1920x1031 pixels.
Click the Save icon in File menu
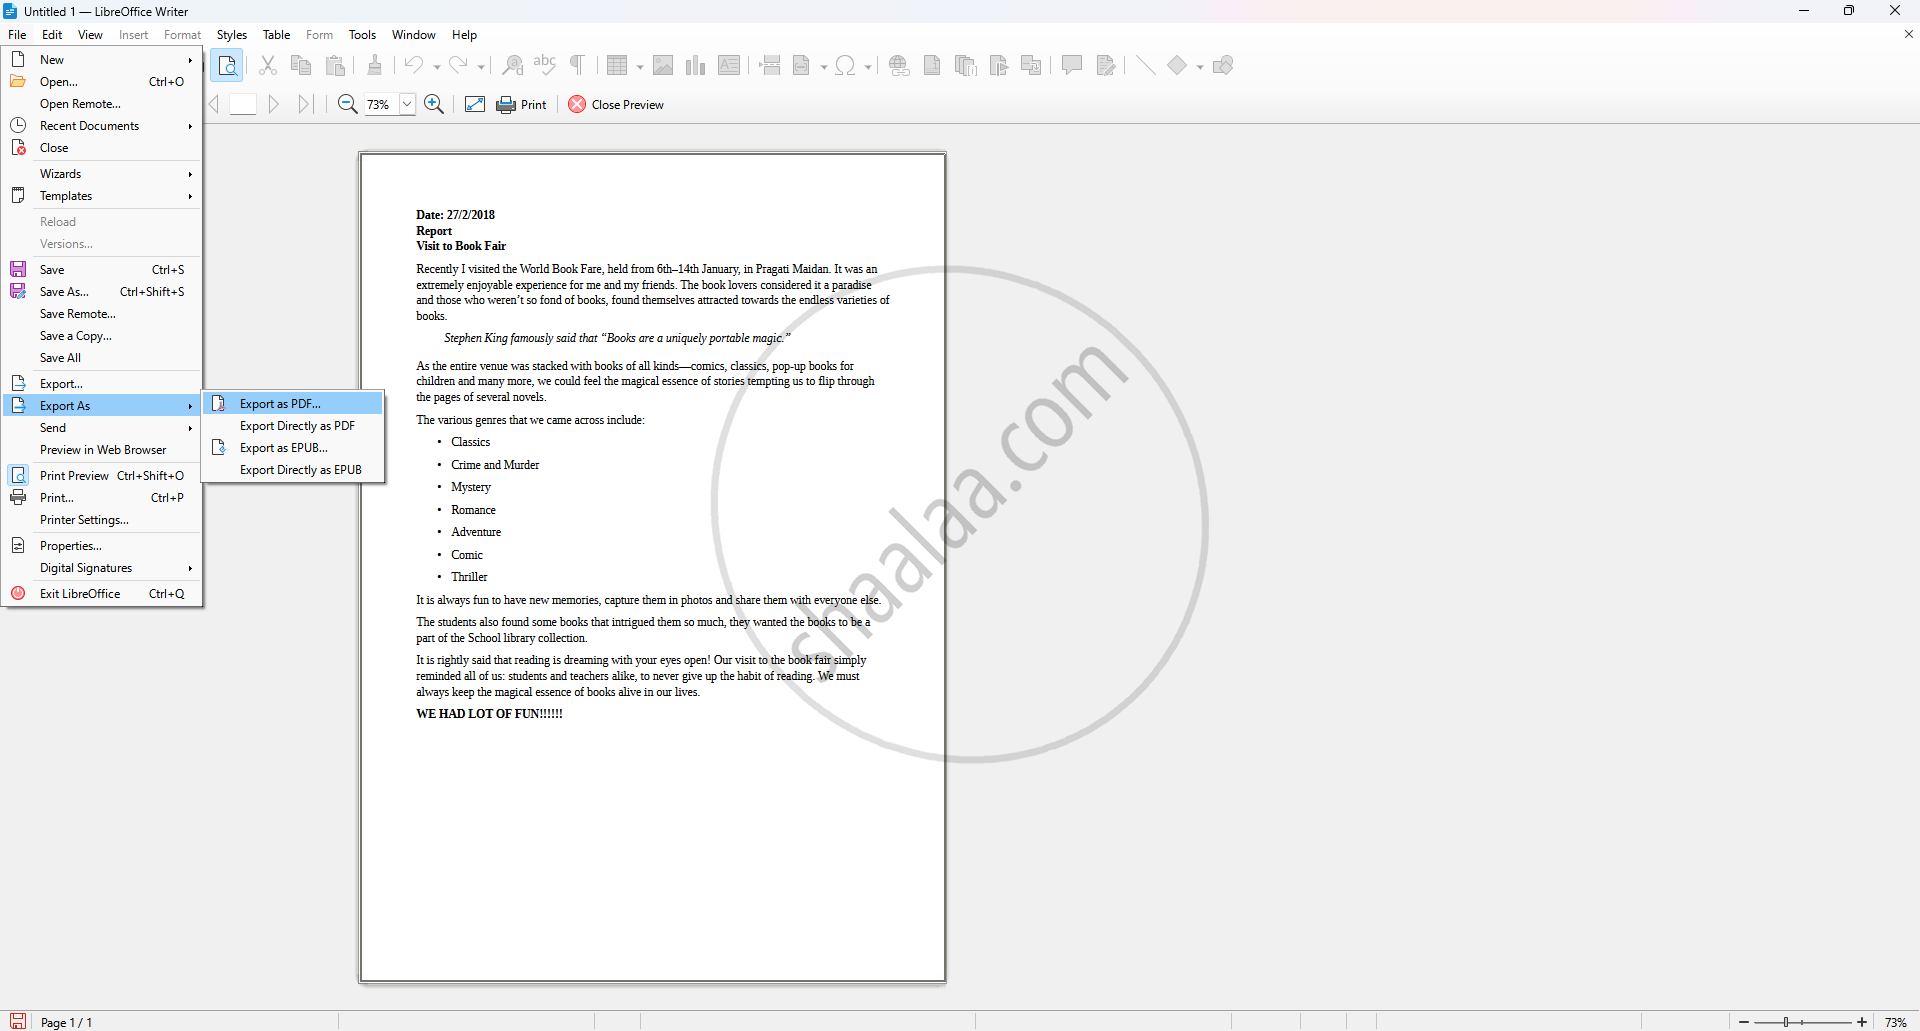pyautogui.click(x=18, y=270)
